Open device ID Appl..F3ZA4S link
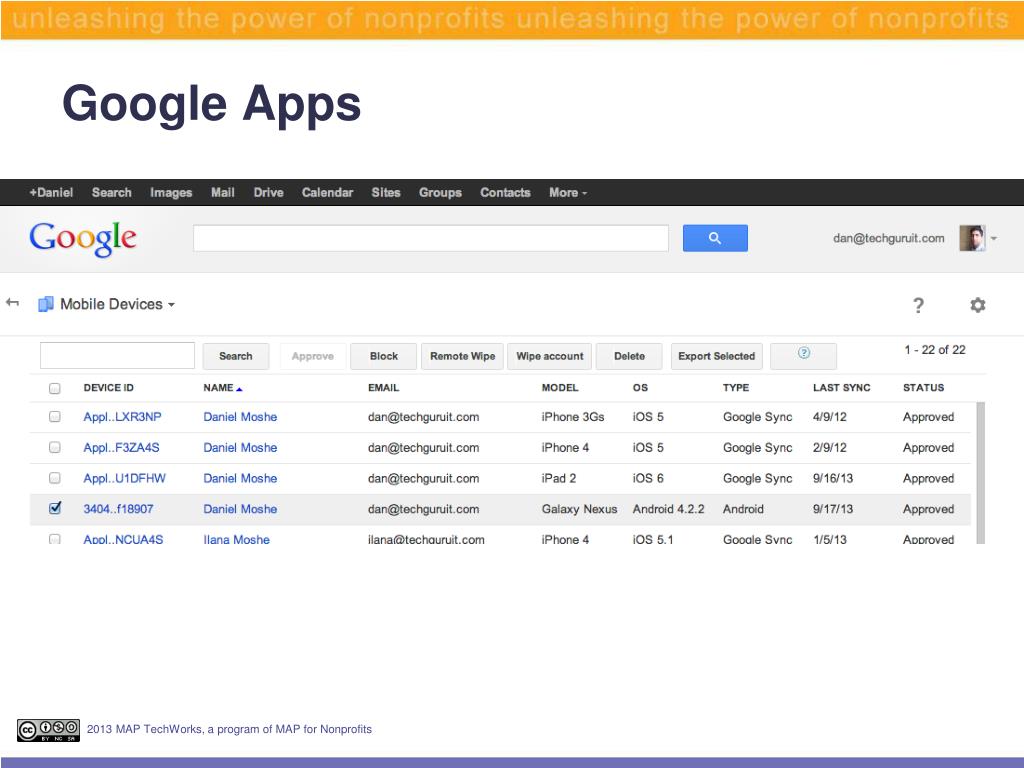 (x=121, y=447)
